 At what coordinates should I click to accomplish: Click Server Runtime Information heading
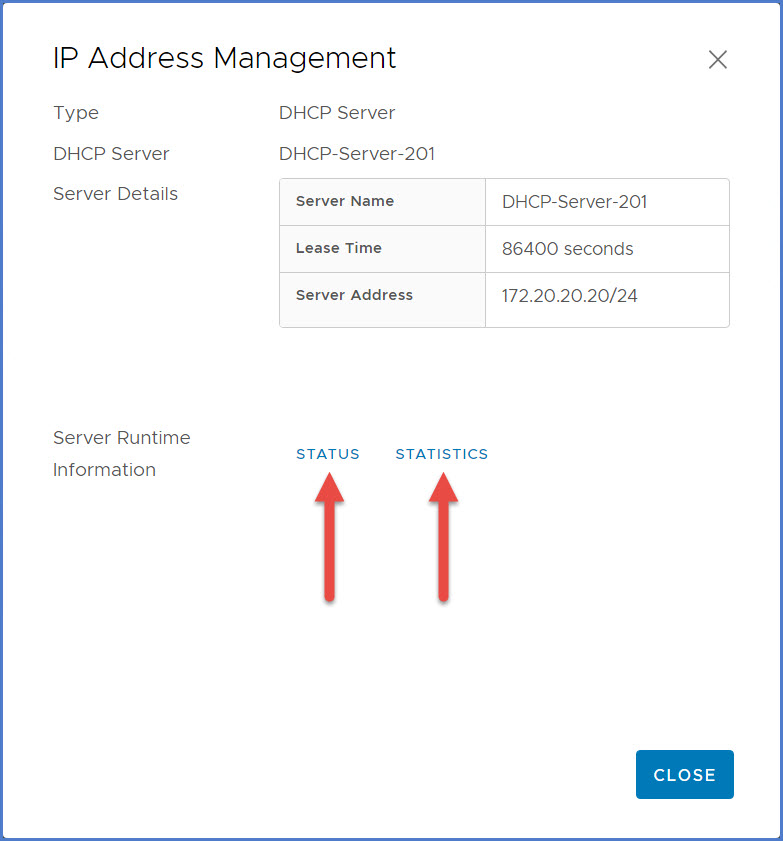point(121,453)
